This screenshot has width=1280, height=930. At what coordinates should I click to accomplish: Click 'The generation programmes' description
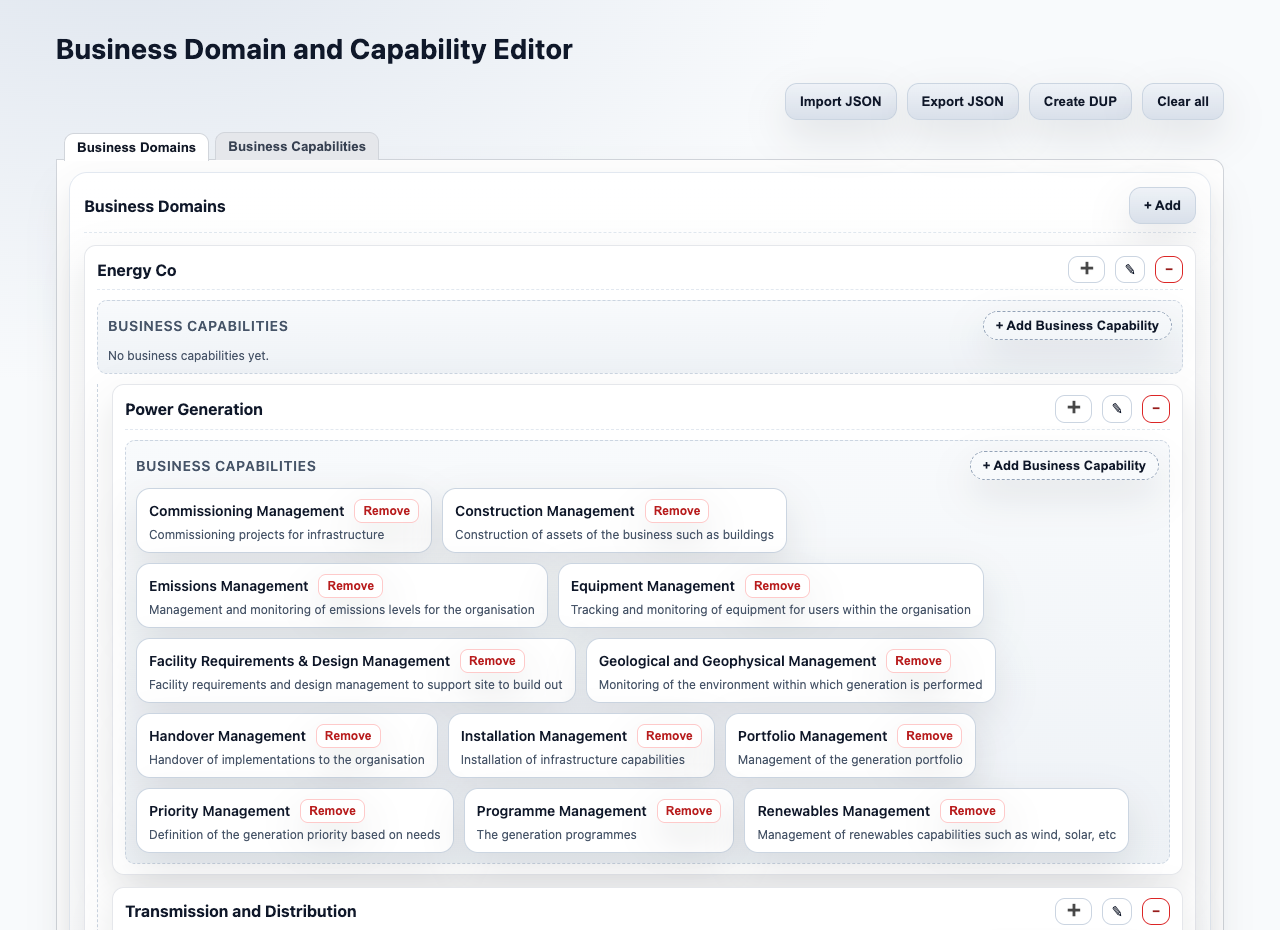(557, 835)
